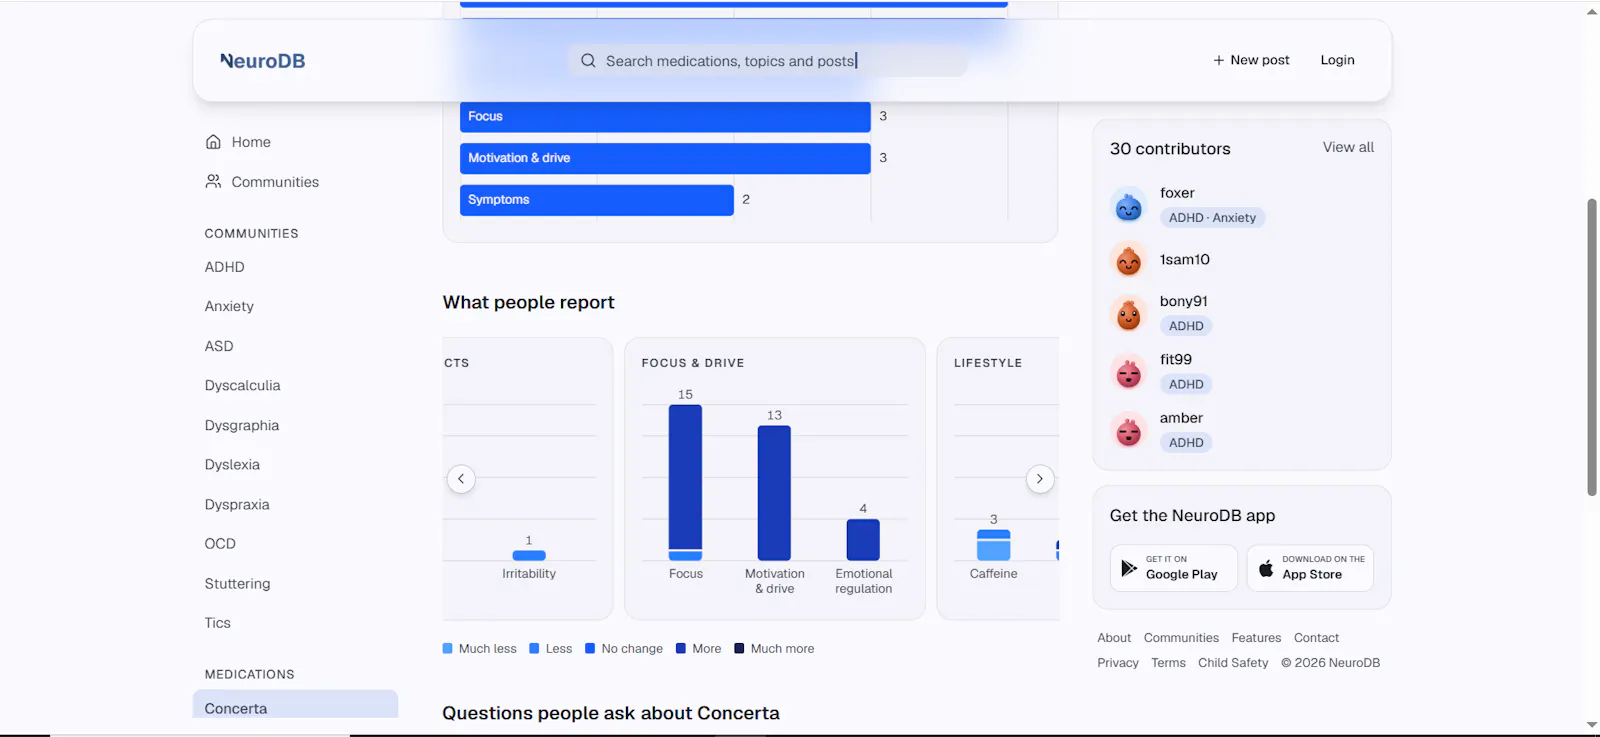Viewport: 1600px width, 737px height.
Task: Open 1sam10's avatar
Action: click(1129, 260)
